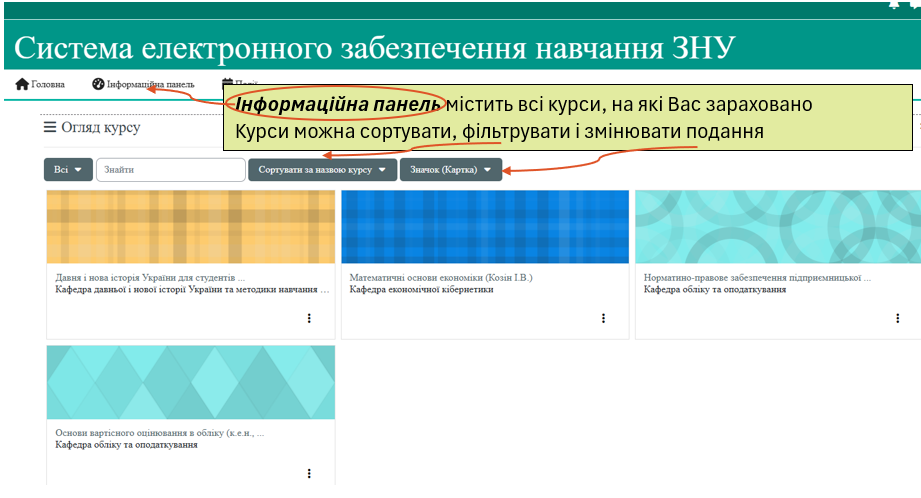Open three-dot menu on Нормативно-правове забезпечення card
921x498 pixels.
(897, 318)
